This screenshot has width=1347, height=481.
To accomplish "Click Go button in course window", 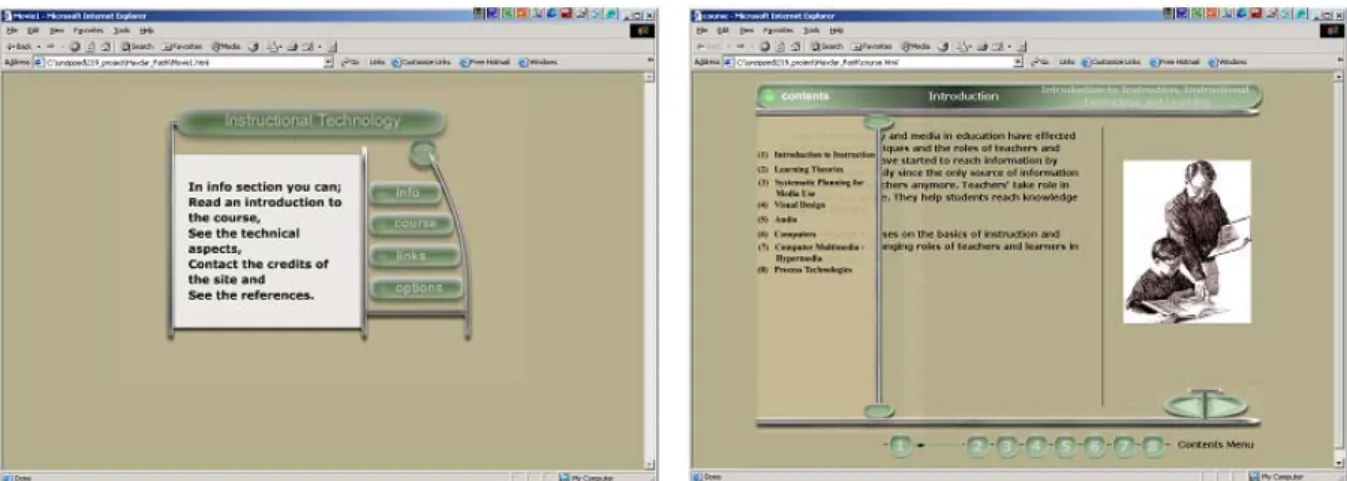I will point(1040,62).
